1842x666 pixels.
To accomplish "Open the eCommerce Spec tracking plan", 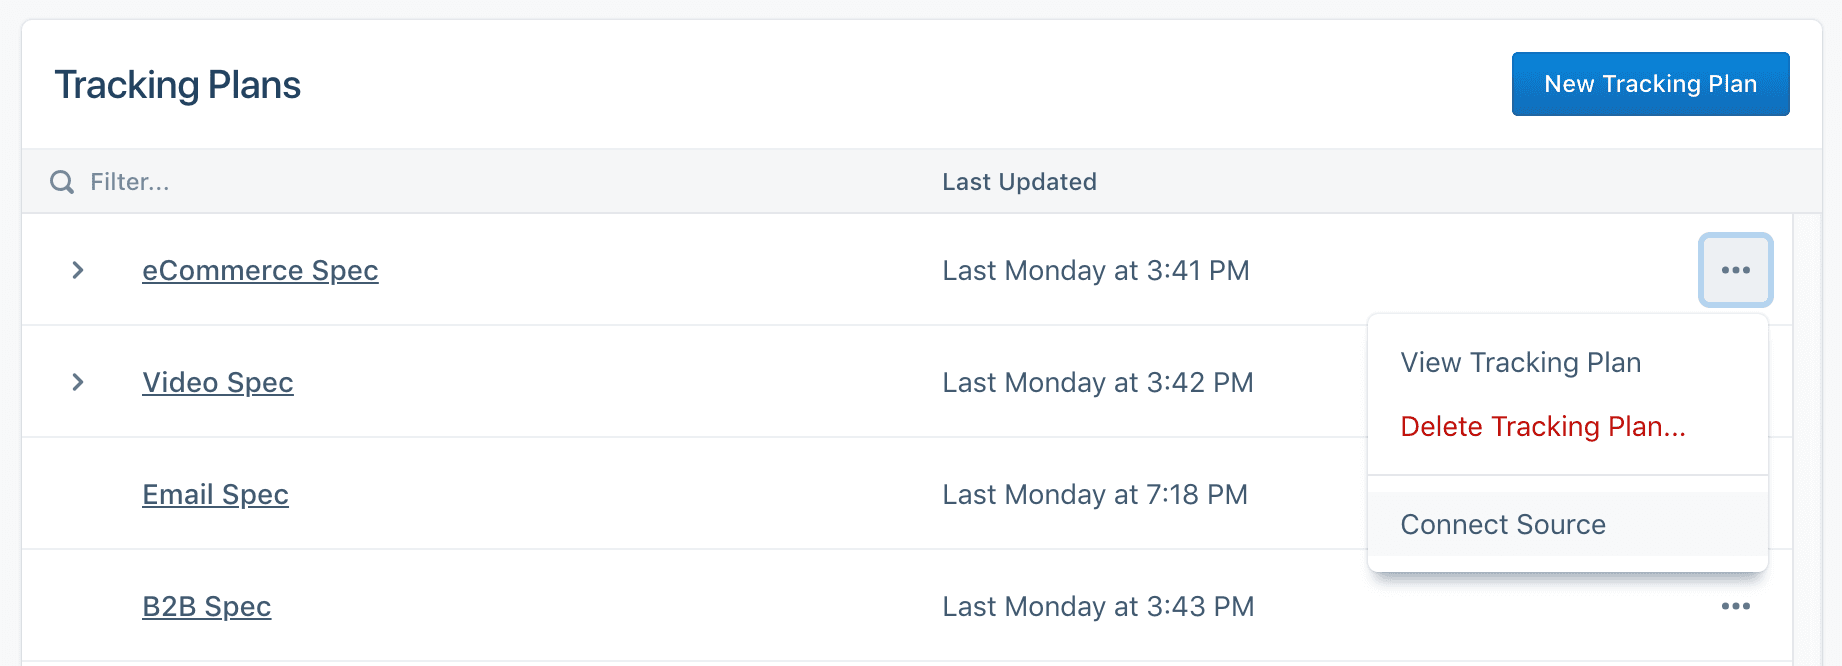I will (x=260, y=270).
